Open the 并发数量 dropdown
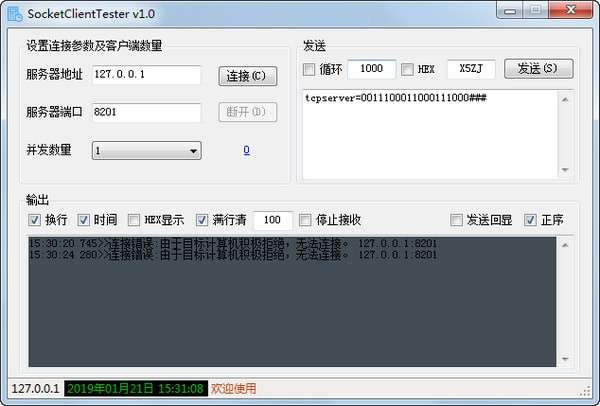600x406 pixels. tap(147, 151)
